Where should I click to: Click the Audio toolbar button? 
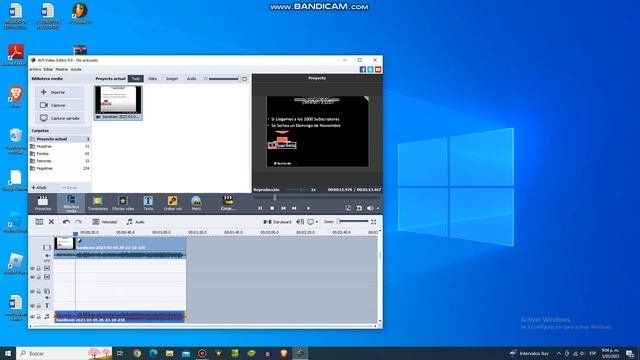[136, 222]
